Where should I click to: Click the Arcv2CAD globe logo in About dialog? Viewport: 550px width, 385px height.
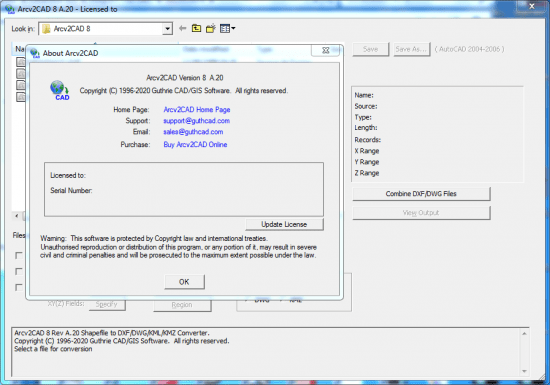[x=59, y=90]
